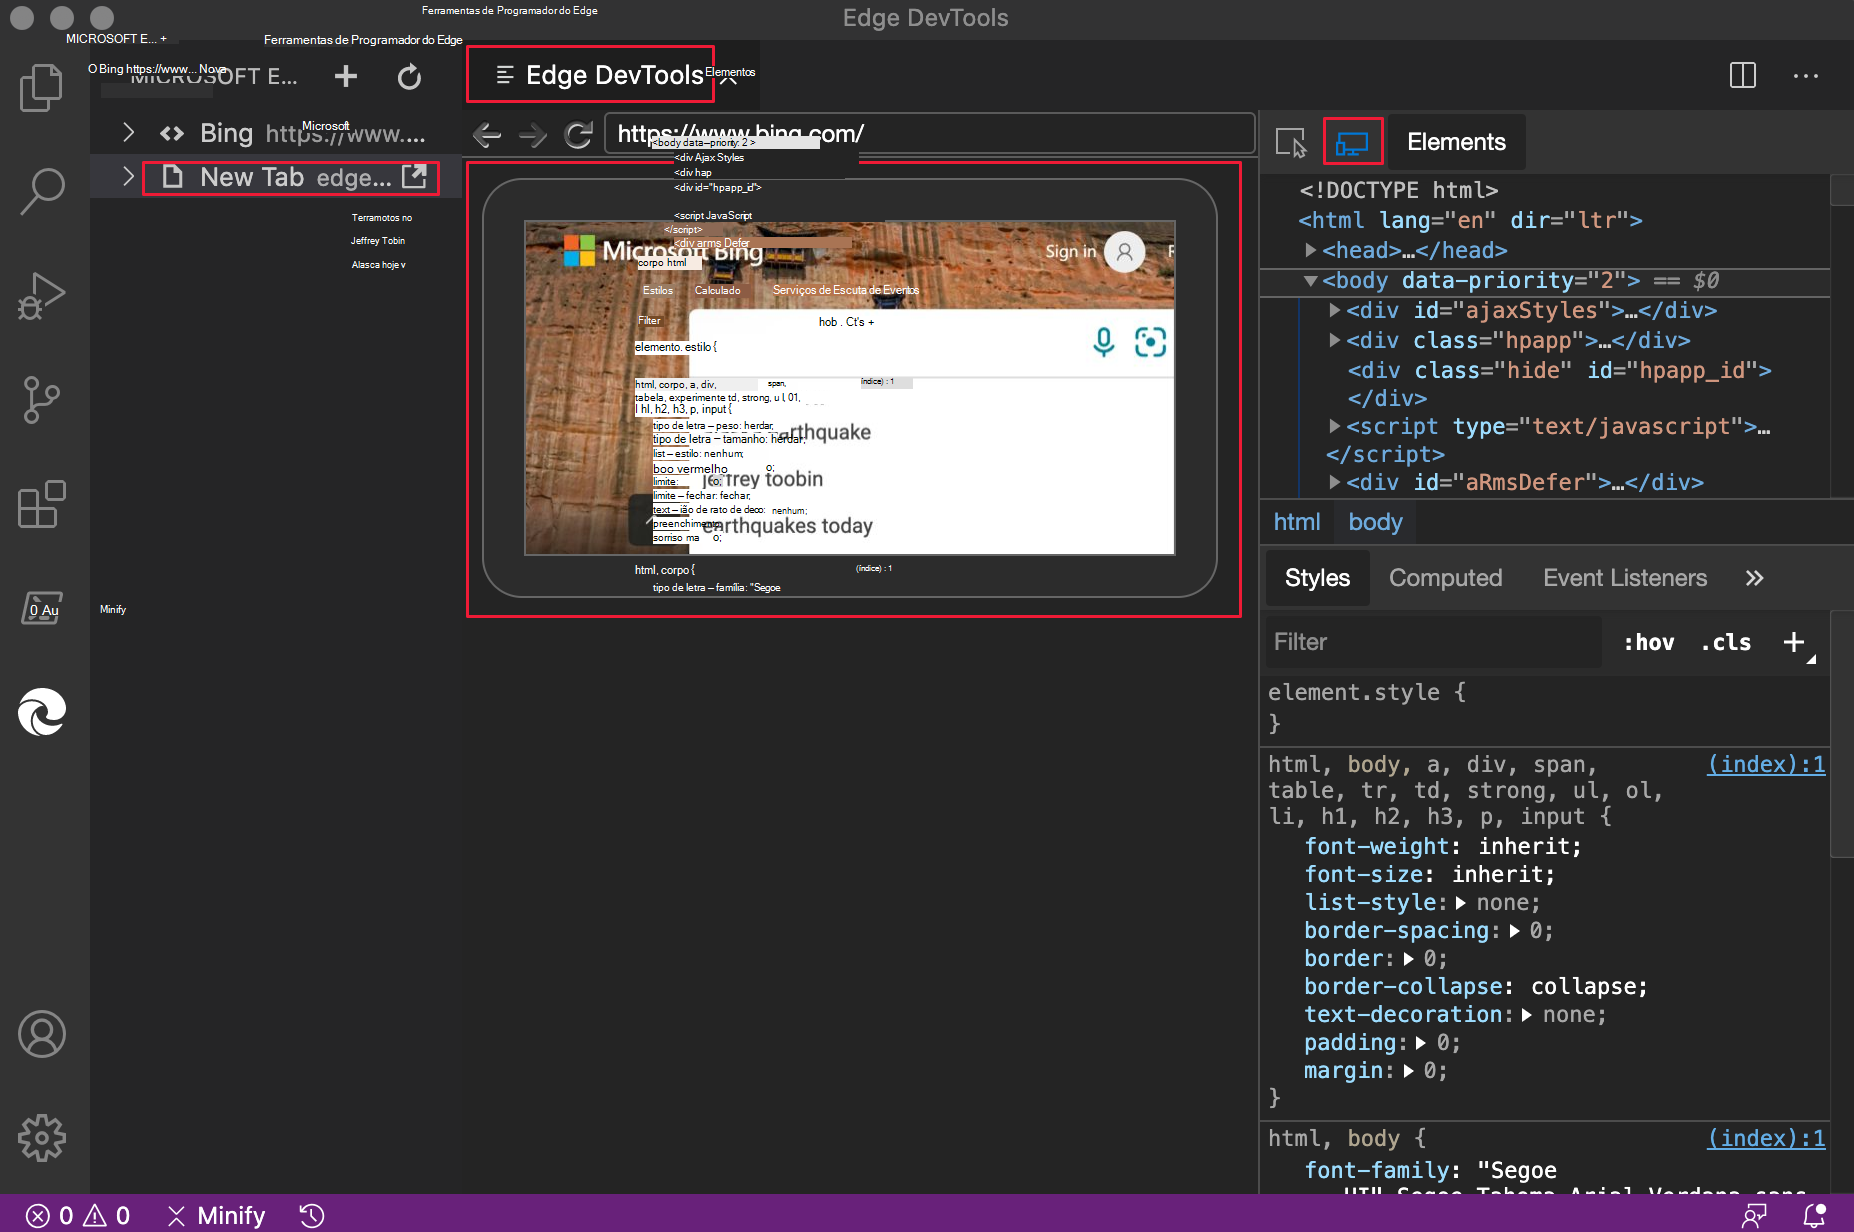Go back in the screencast browser
The height and width of the screenshot is (1232, 1854).
487,134
